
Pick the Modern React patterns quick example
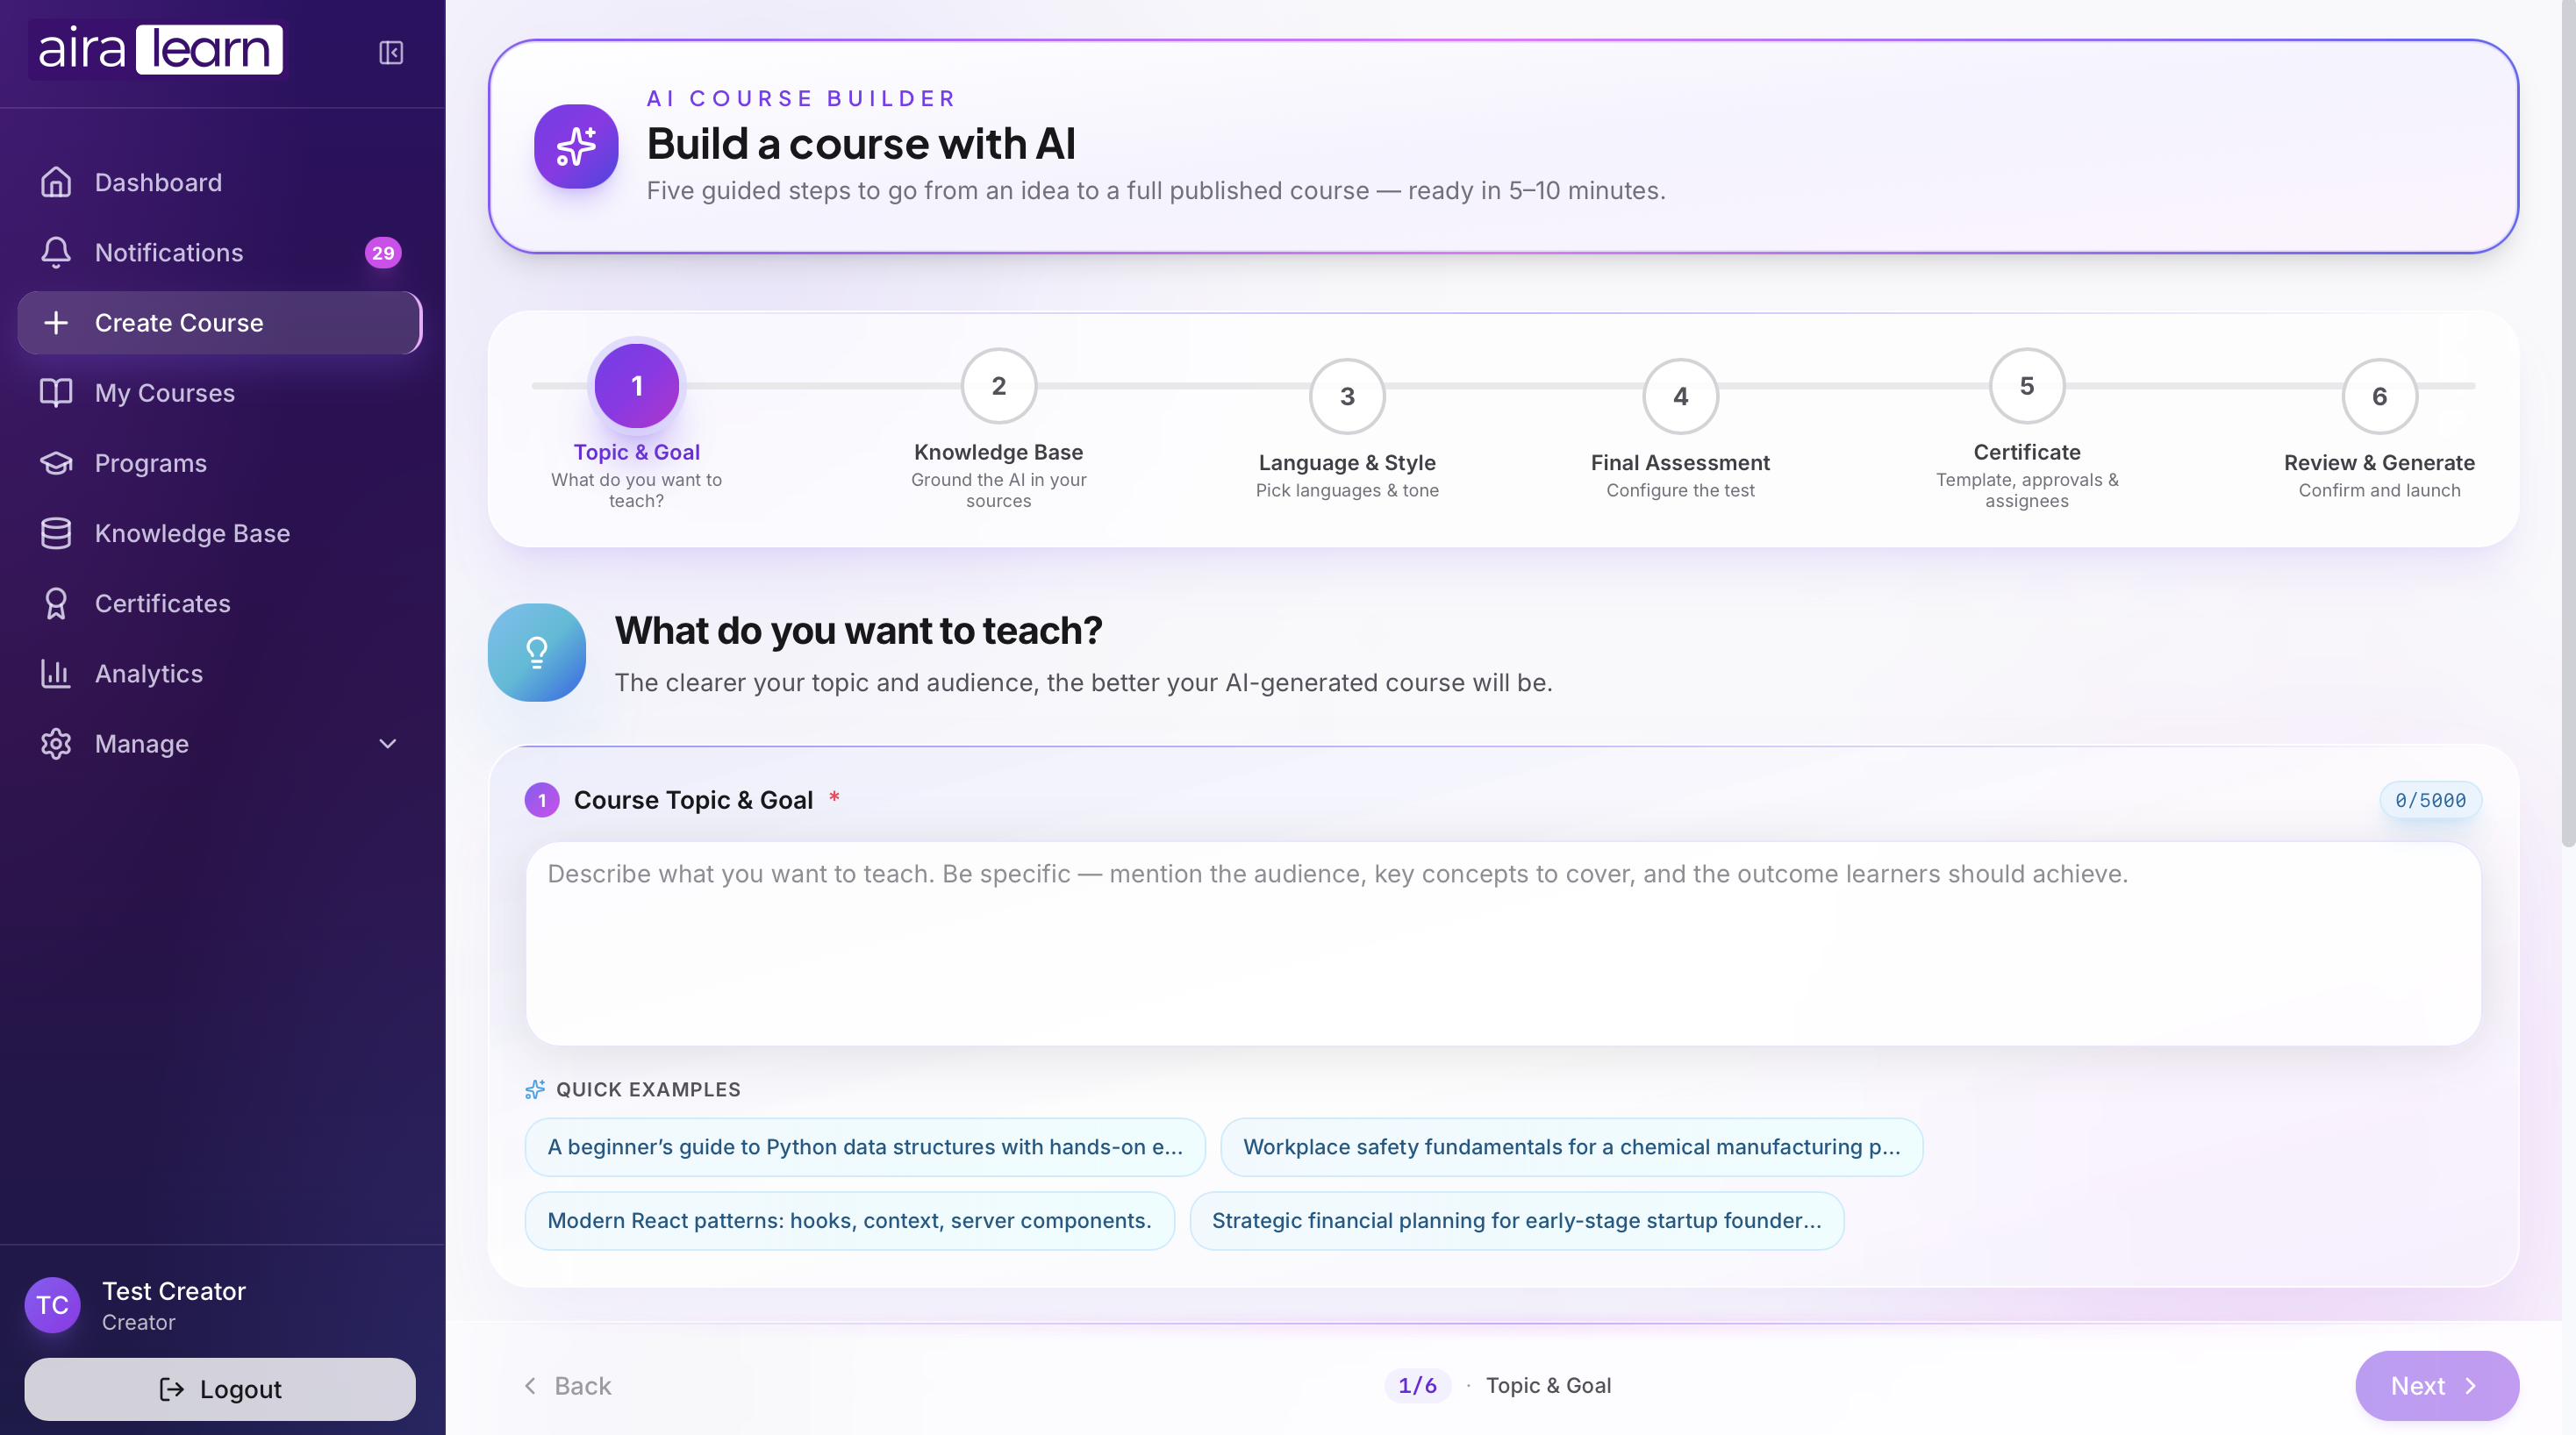pyautogui.click(x=850, y=1220)
